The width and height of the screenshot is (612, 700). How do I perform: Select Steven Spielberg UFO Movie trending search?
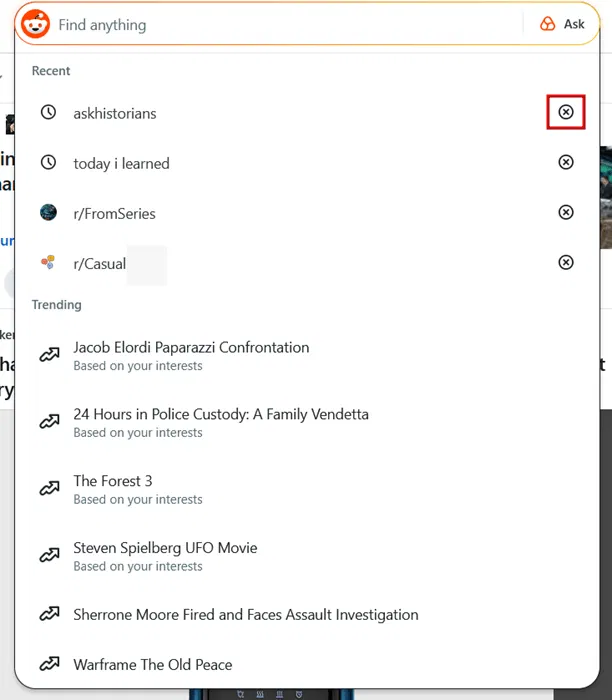(x=165, y=548)
